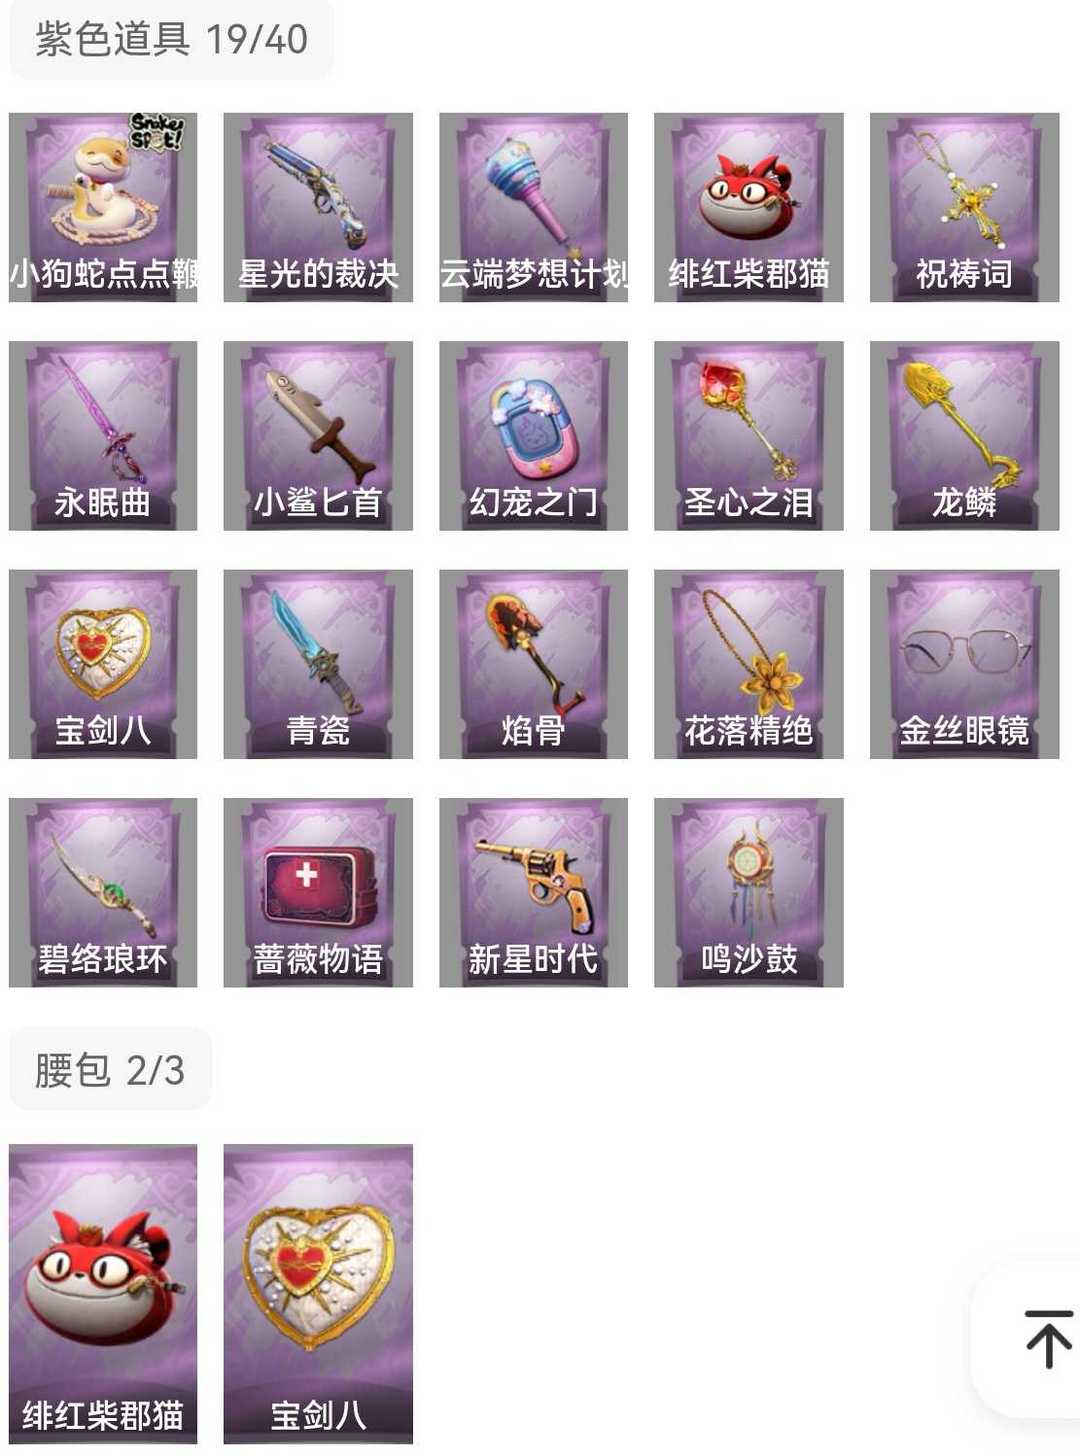Tap 宝剑八 heart item in purple items
1080x1456 pixels.
[103, 664]
